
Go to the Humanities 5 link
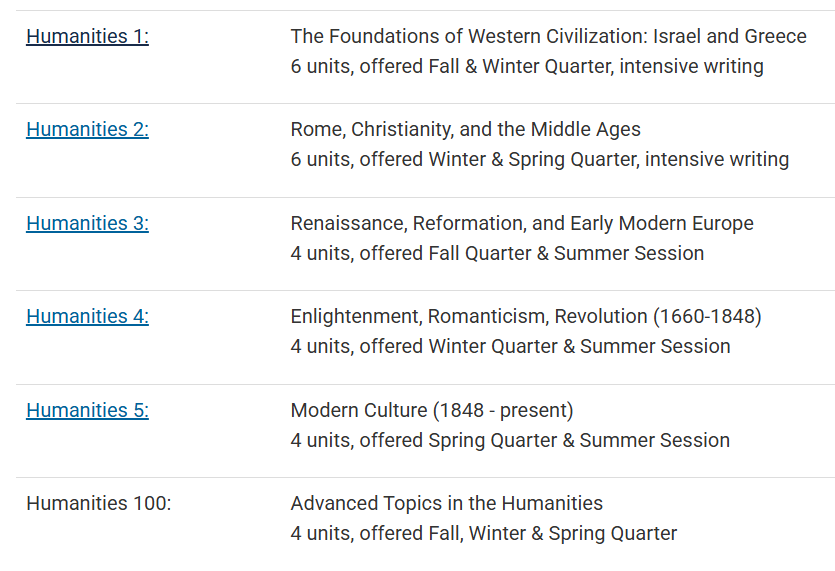click(87, 411)
